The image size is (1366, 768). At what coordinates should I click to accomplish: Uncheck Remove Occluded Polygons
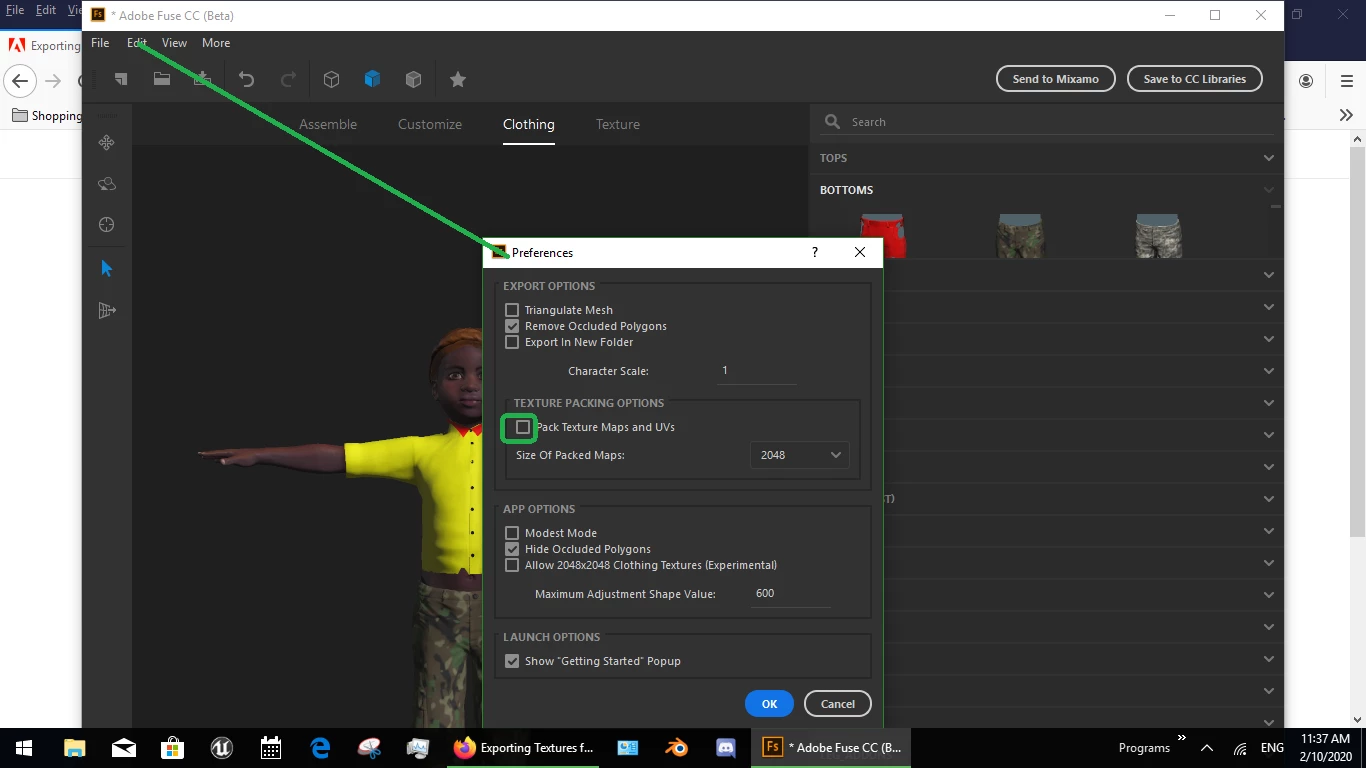[x=512, y=326]
